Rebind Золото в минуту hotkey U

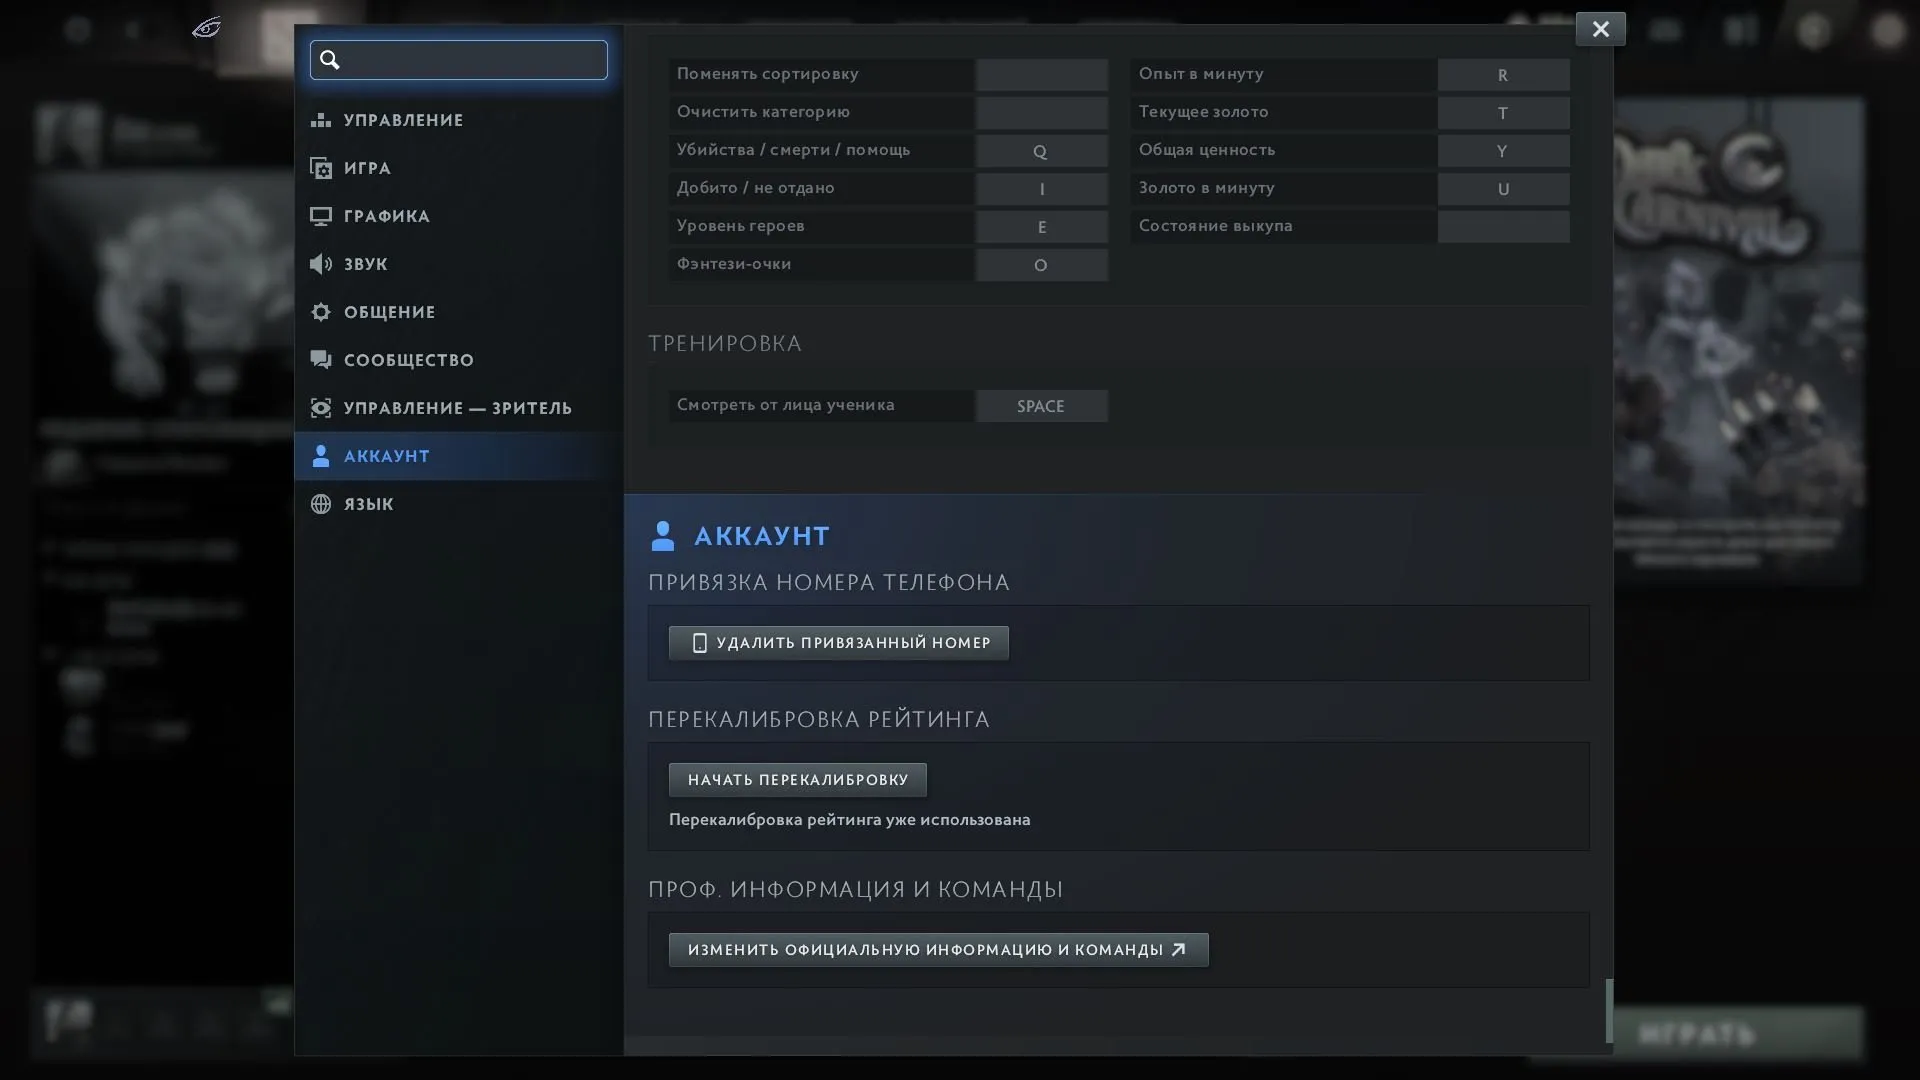click(x=1503, y=189)
